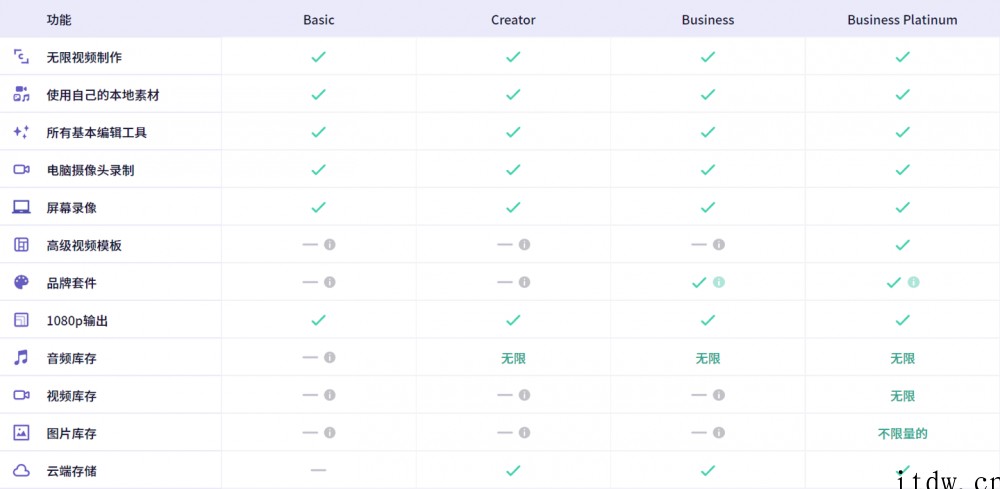Click the unlimited video creation icon
The image size is (1000, 489).
pyautogui.click(x=22, y=57)
